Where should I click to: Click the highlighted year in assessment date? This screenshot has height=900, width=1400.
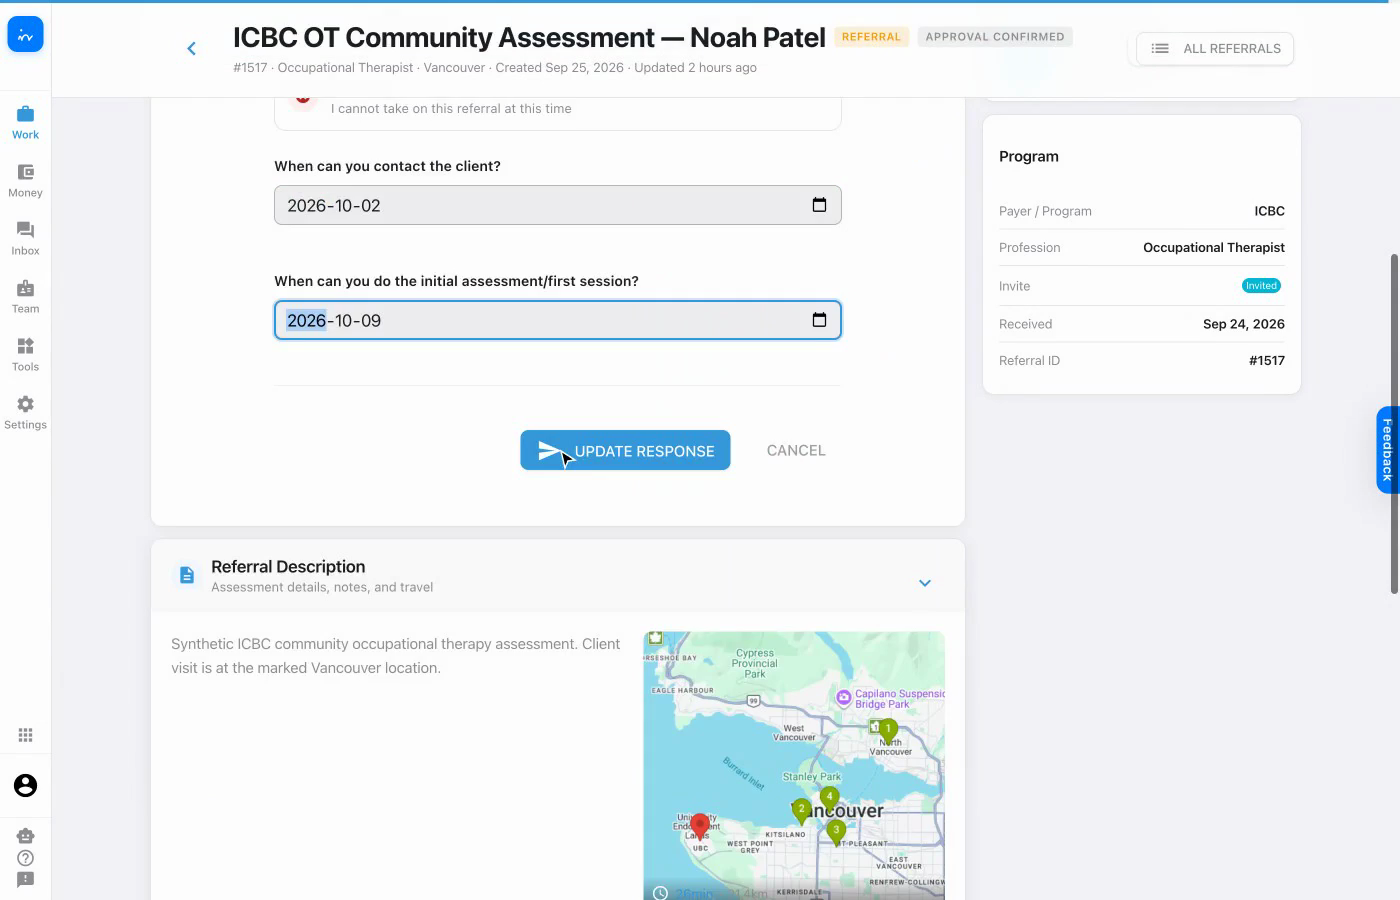[x=306, y=320]
